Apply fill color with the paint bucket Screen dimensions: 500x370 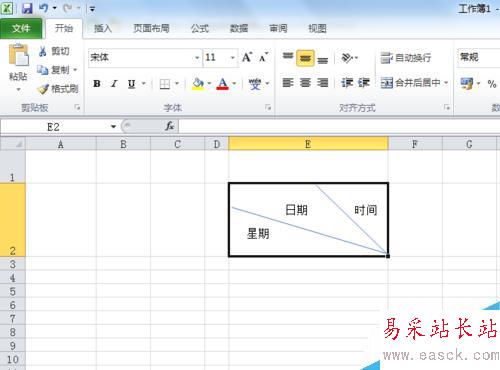[198, 84]
